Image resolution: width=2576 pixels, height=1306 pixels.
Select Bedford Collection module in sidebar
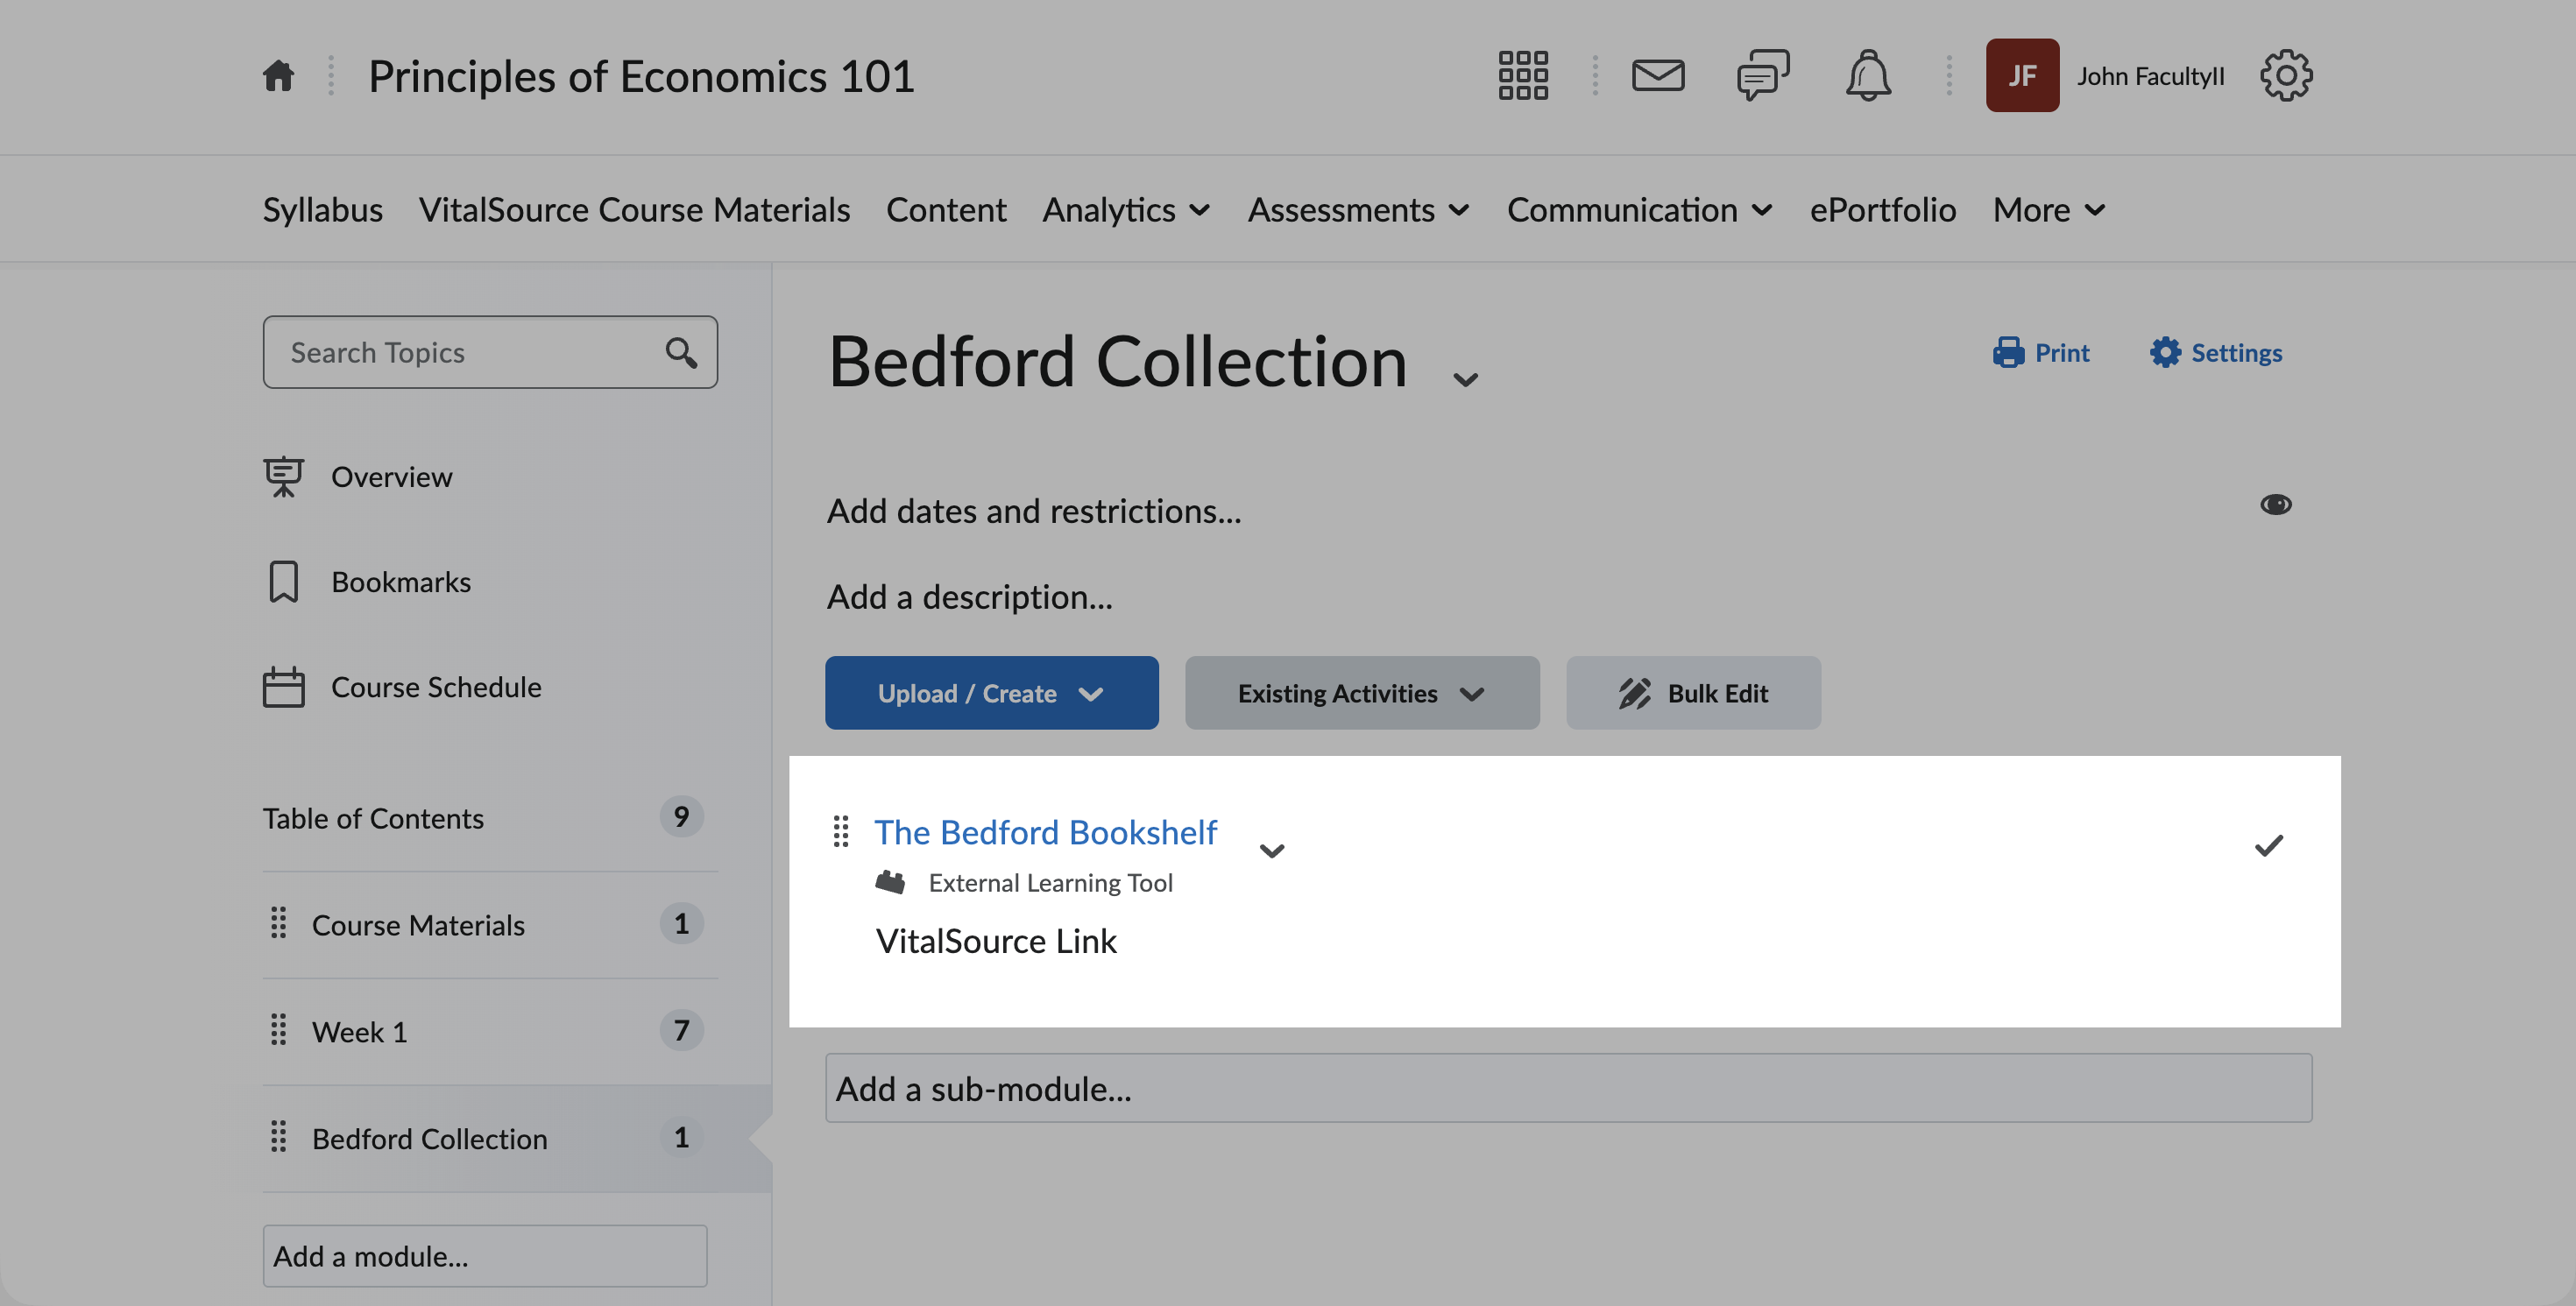[x=430, y=1139]
